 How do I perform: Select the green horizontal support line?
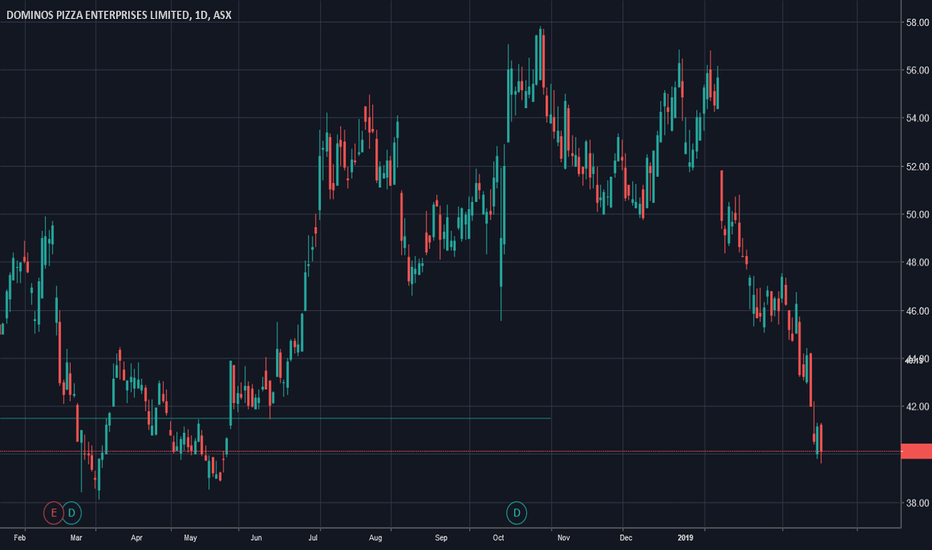coord(275,419)
